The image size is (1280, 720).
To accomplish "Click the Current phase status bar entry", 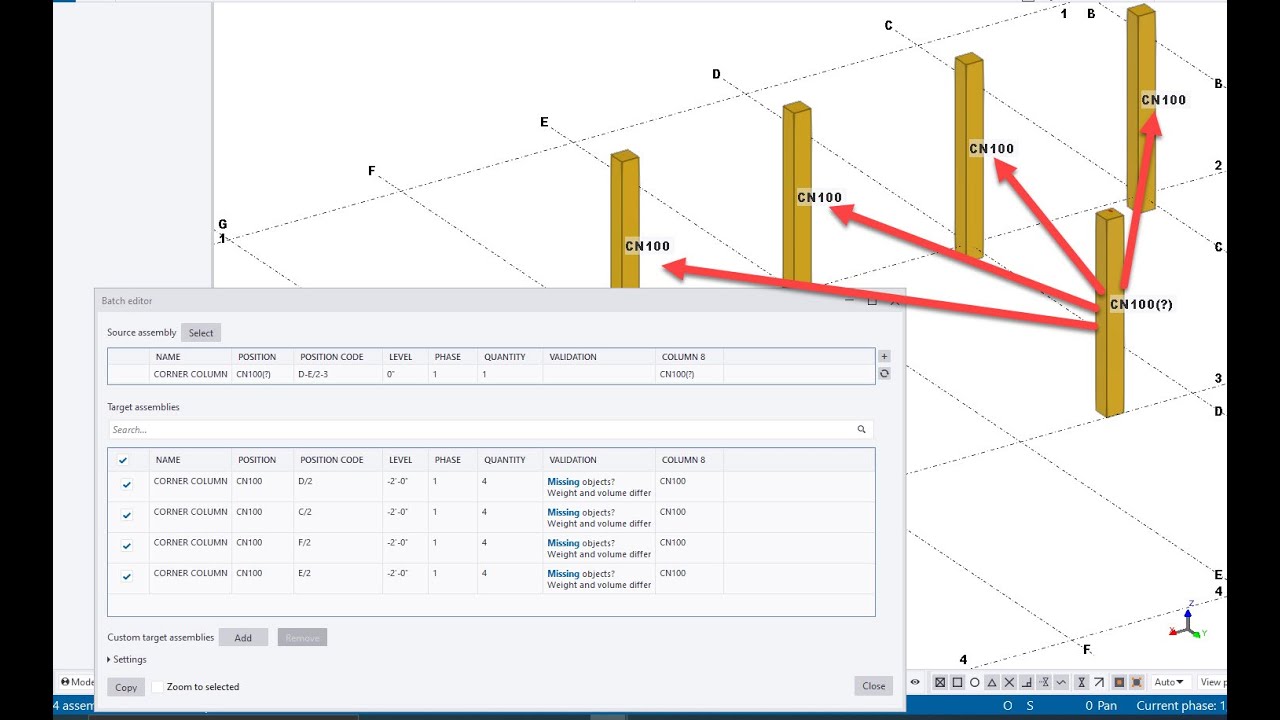I will coord(1181,706).
